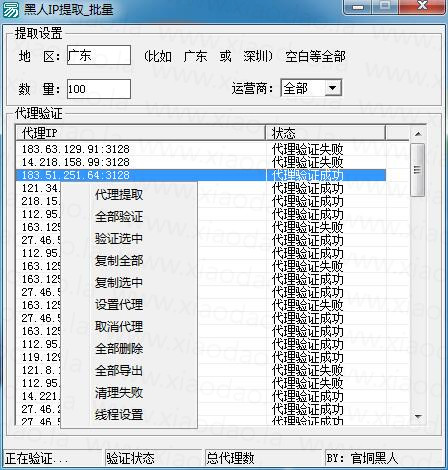Click the scroll down arrow of list
Viewport: 448px width, 470px height.
[418, 417]
